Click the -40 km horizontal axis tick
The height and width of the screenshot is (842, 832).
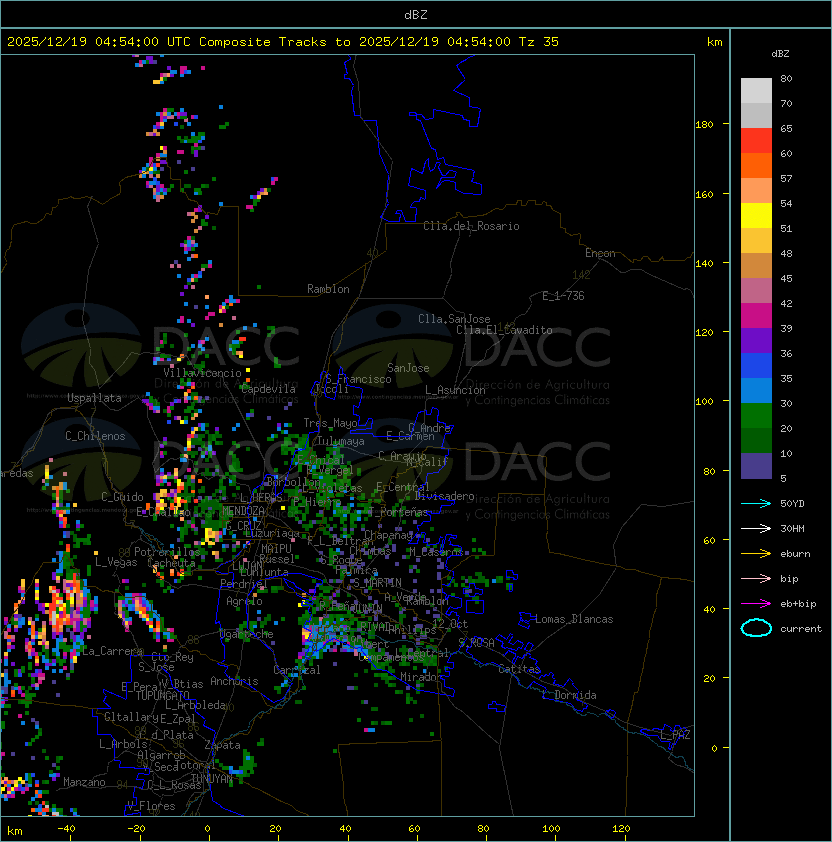(x=66, y=829)
